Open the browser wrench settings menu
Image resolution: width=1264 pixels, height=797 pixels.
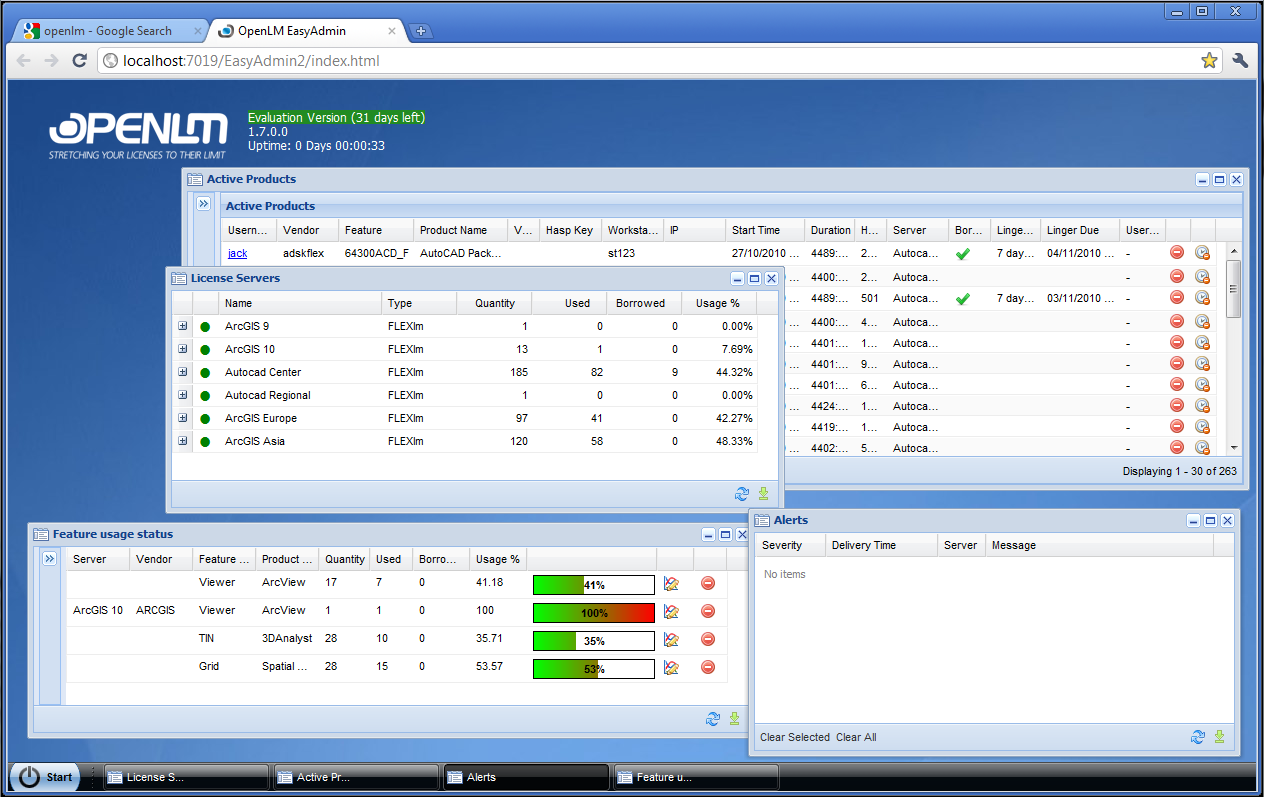1241,61
